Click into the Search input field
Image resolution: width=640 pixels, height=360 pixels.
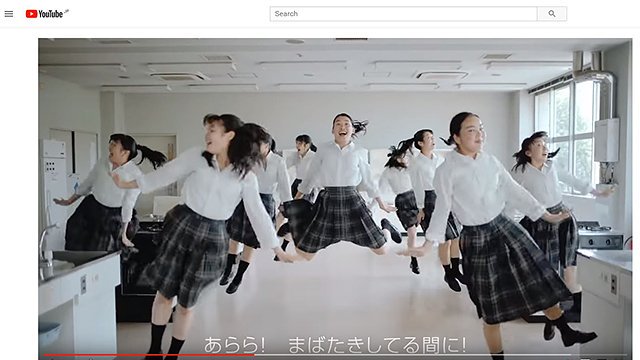click(403, 14)
